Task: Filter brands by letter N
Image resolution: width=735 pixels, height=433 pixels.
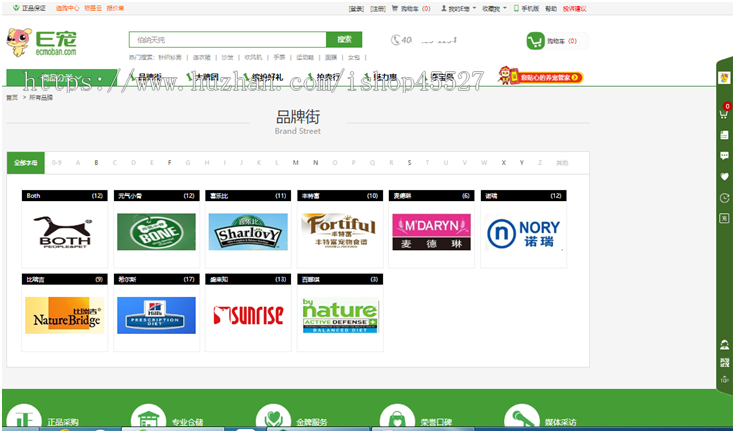Action: [x=315, y=163]
